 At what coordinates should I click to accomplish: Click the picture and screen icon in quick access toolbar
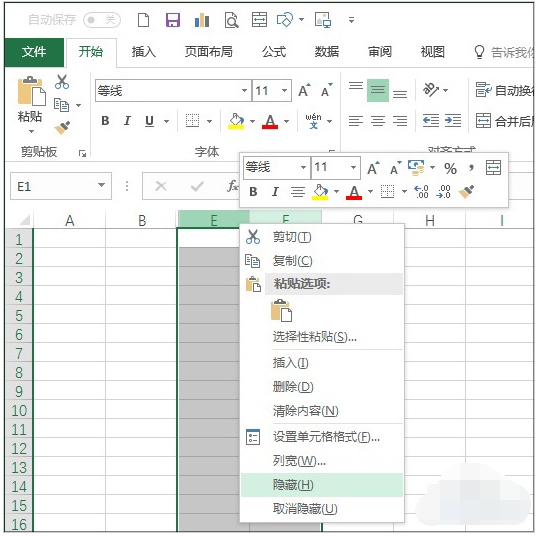323,20
